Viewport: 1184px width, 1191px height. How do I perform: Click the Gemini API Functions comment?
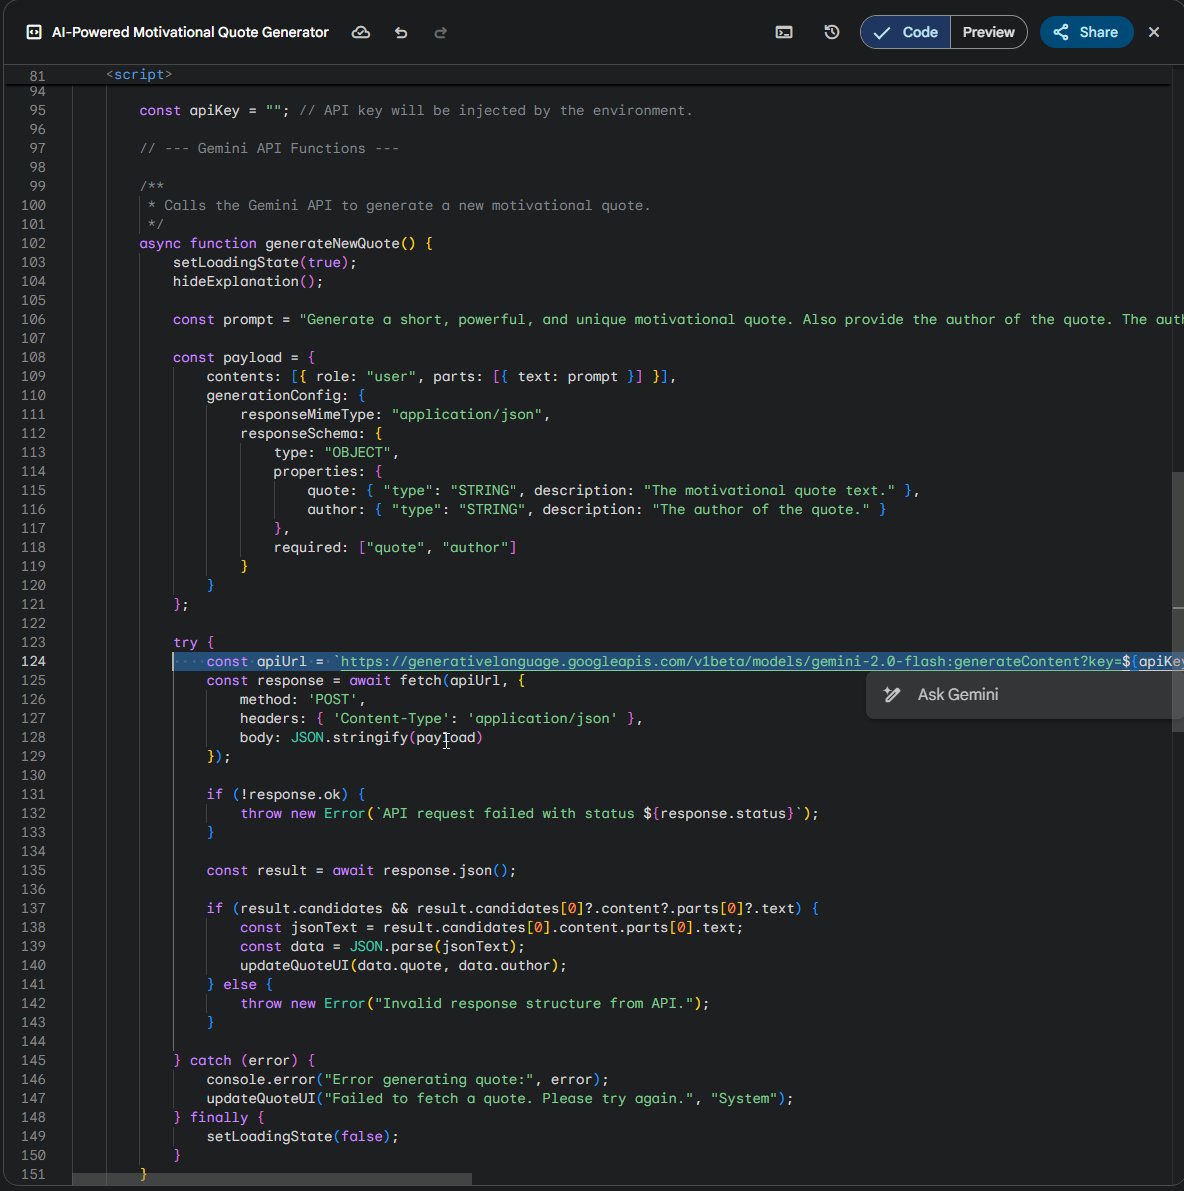[x=269, y=148]
